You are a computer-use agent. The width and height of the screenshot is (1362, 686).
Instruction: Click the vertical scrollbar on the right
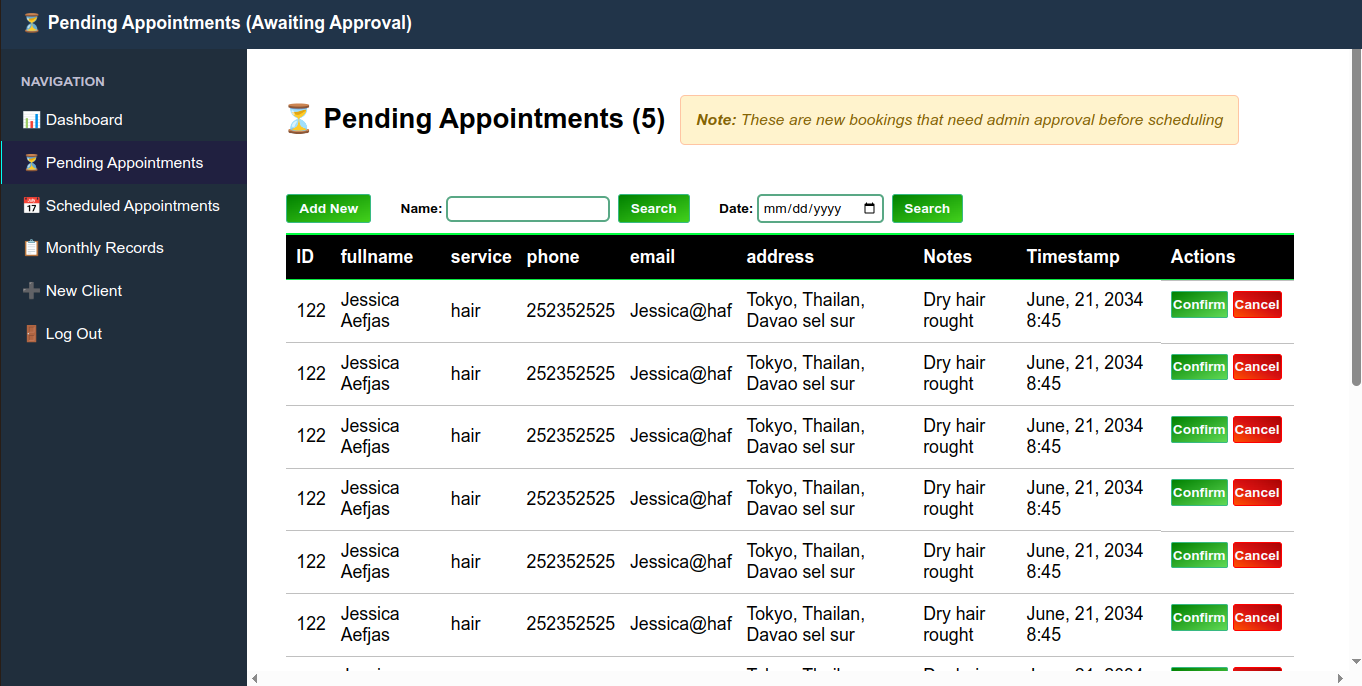pyautogui.click(x=1356, y=220)
